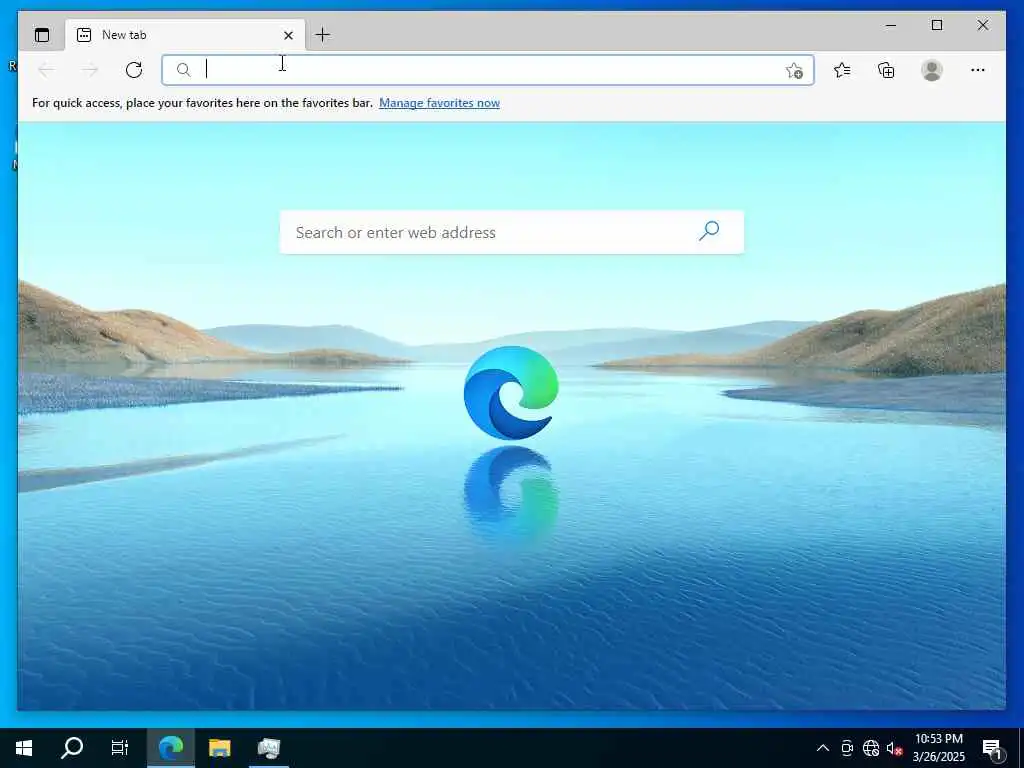Image resolution: width=1024 pixels, height=768 pixels.
Task: Open network status tray icon
Action: (x=871, y=748)
